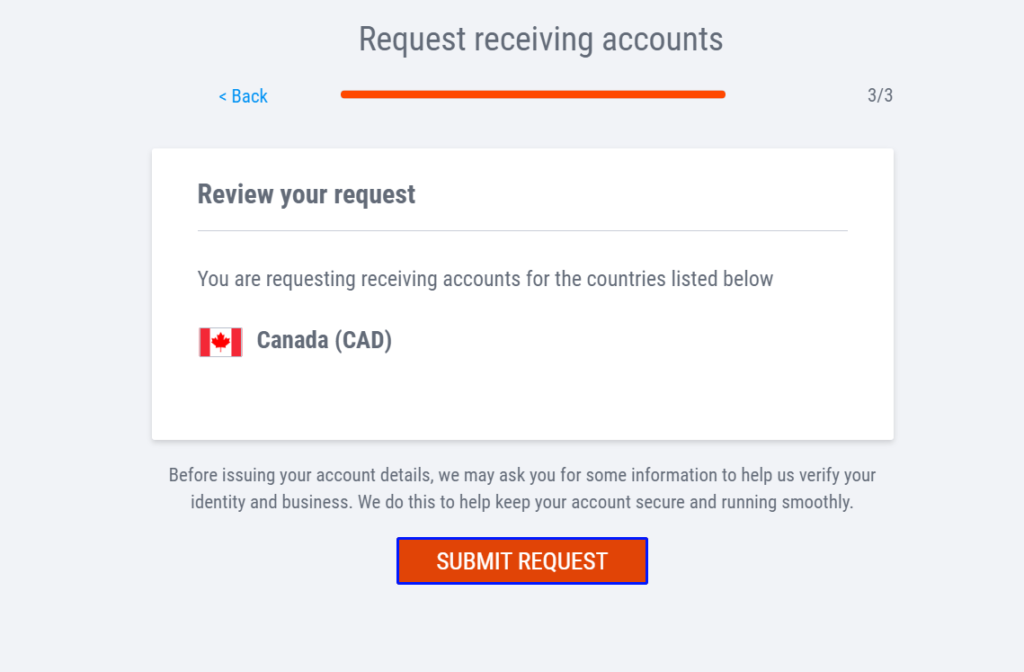Click the 3/3 step indicator

click(x=882, y=96)
